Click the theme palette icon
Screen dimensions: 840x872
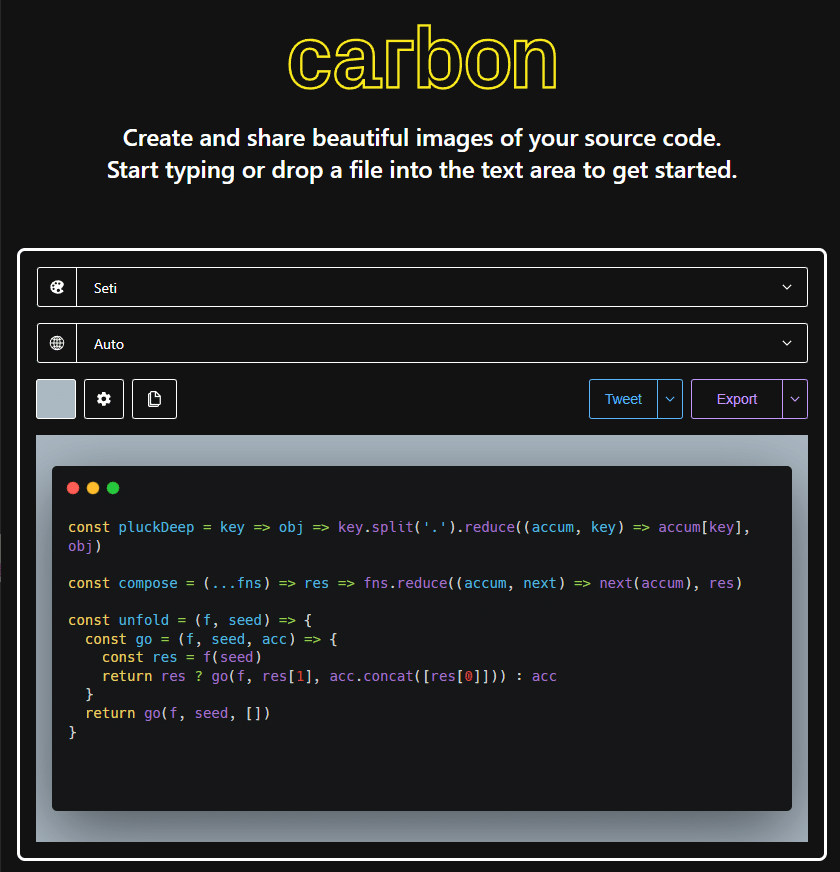coord(57,287)
